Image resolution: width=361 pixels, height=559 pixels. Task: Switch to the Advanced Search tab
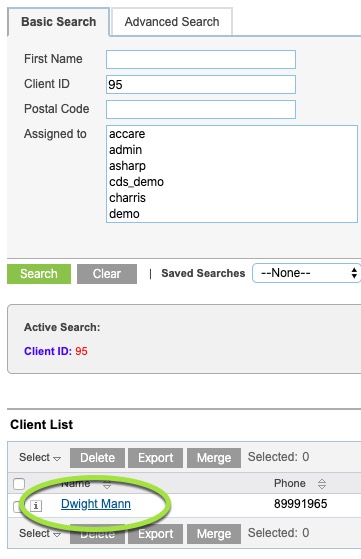click(172, 22)
